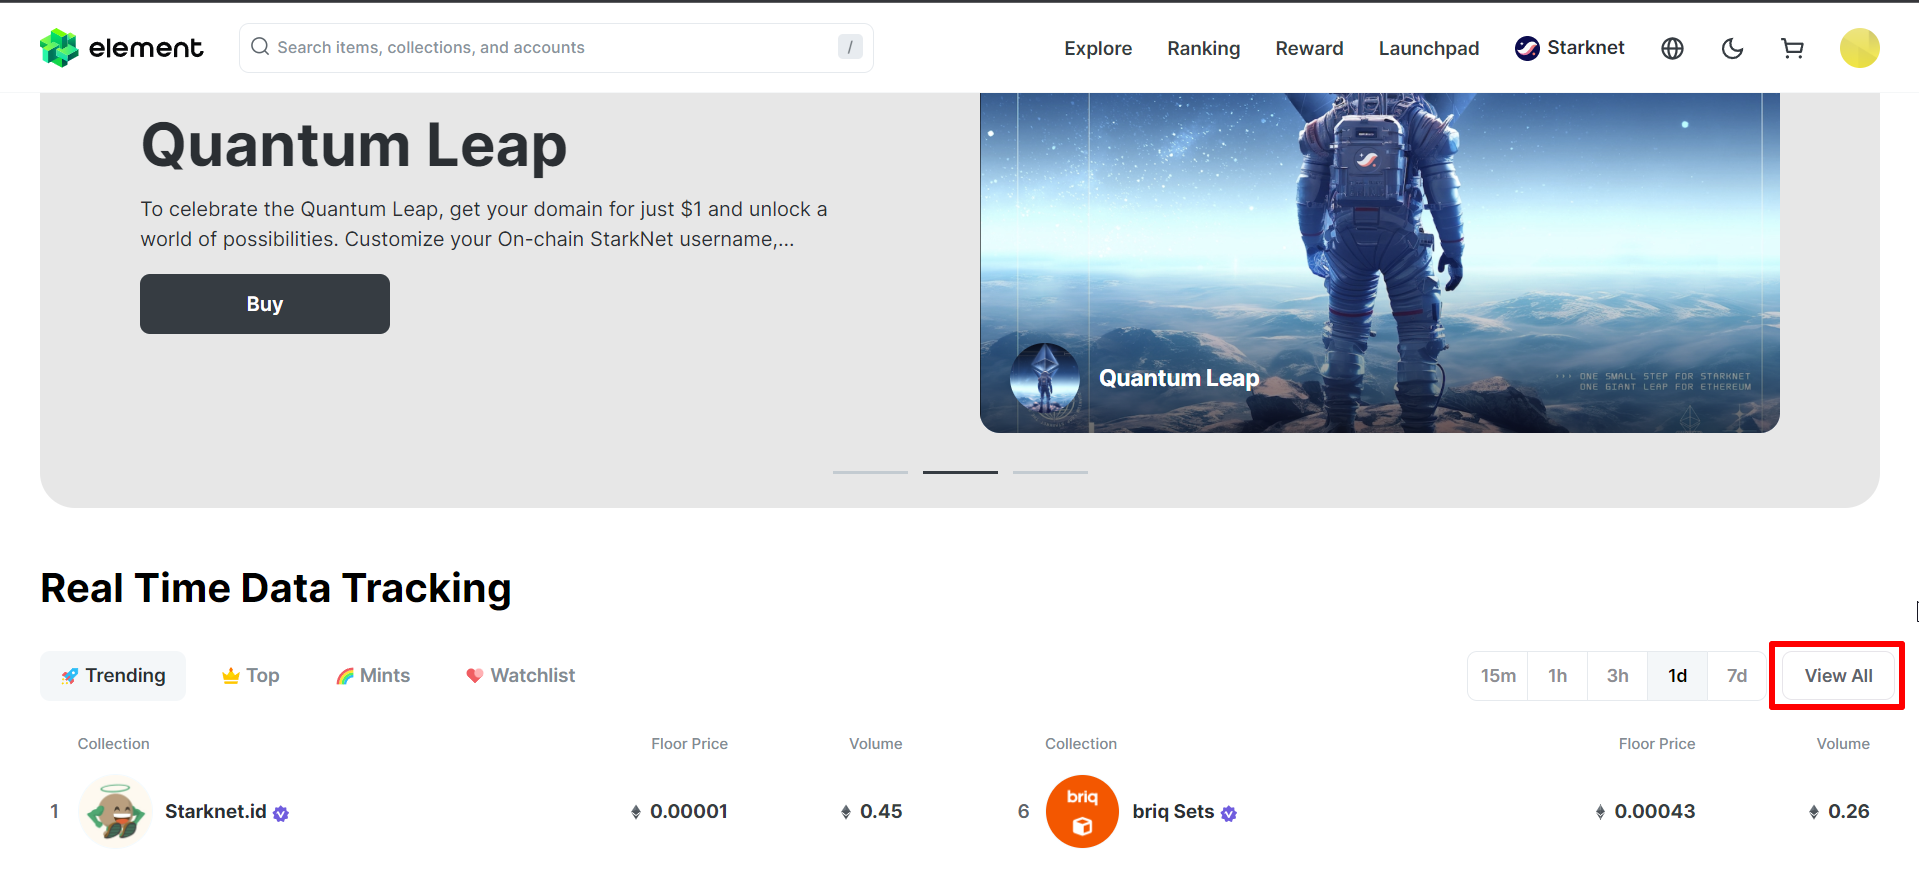Open the Ranking menu
The height and width of the screenshot is (885, 1919).
coord(1203,48)
